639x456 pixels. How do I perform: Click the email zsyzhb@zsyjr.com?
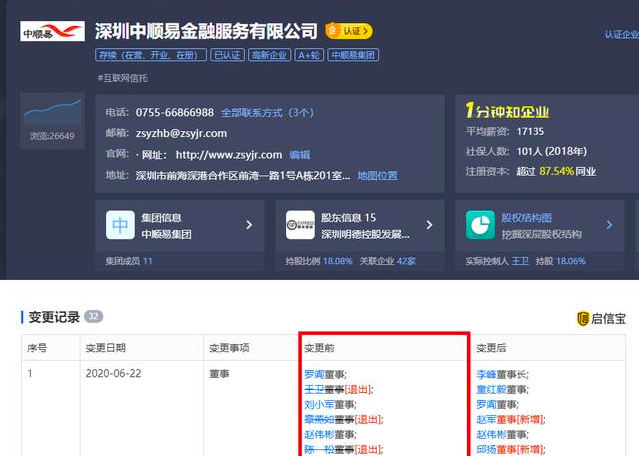181,133
